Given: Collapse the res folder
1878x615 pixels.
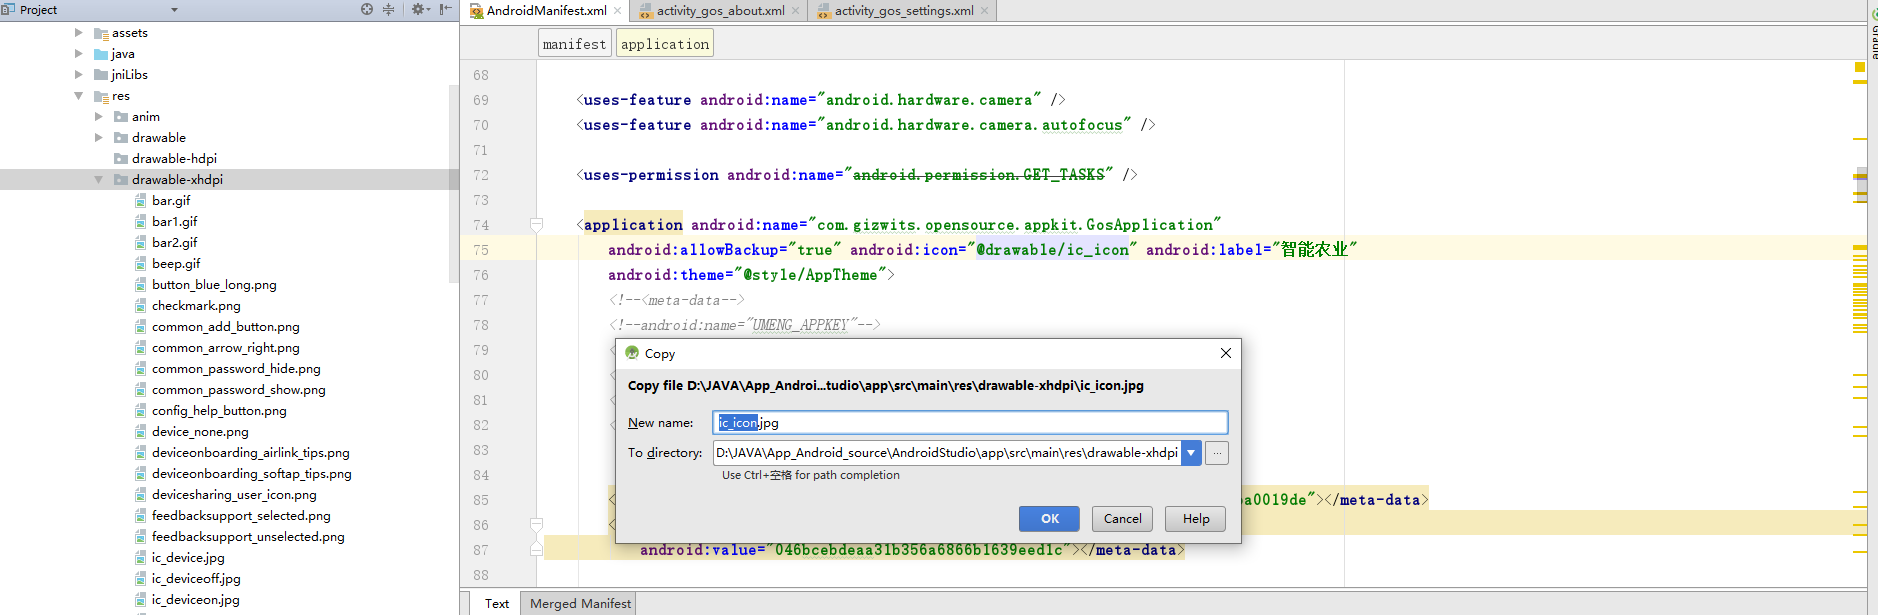Looking at the screenshot, I should [x=79, y=95].
